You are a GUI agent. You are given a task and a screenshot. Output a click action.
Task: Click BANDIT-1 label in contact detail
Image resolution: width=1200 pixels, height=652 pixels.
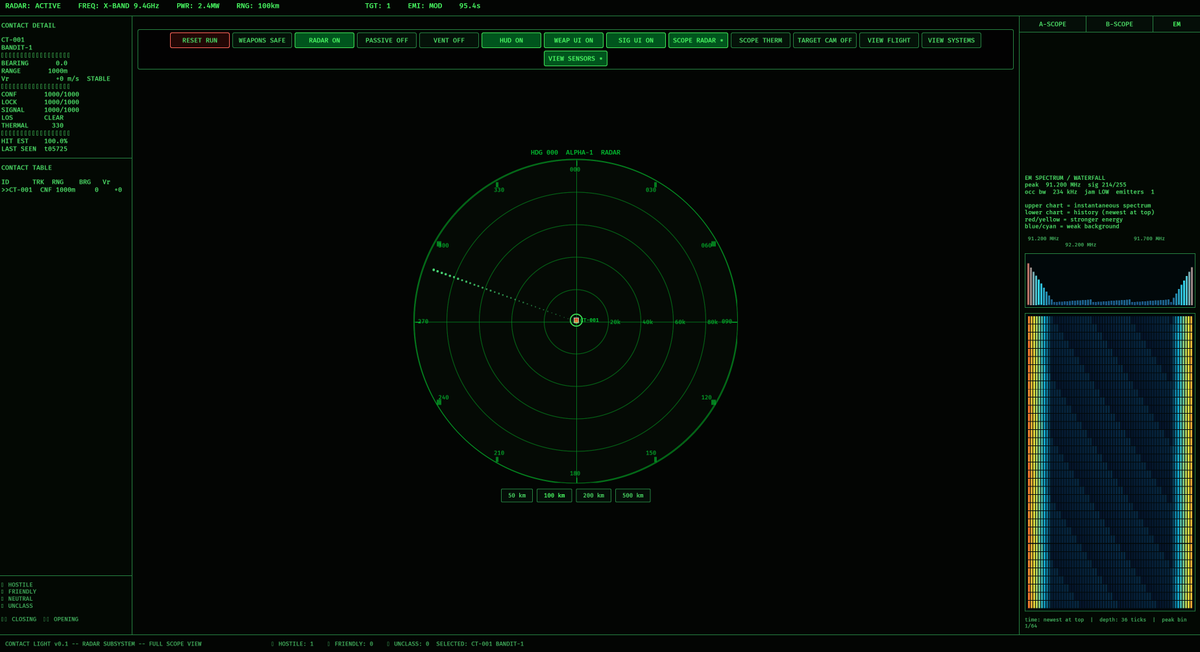click(17, 47)
